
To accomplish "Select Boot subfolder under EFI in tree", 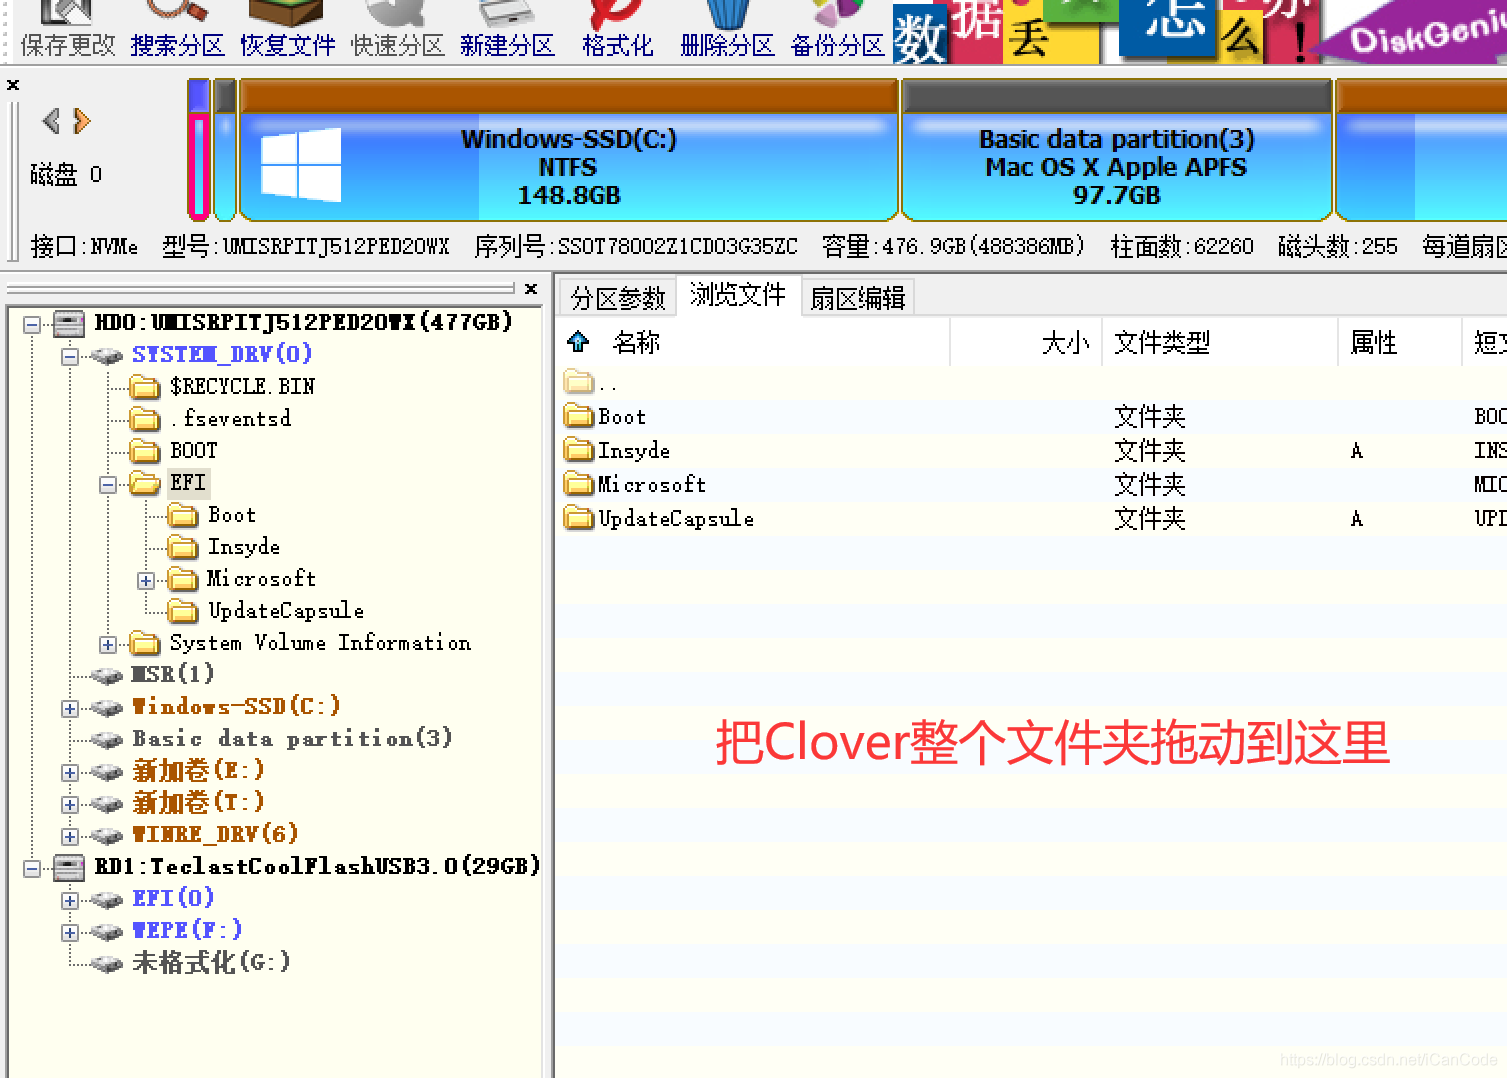I will (231, 514).
